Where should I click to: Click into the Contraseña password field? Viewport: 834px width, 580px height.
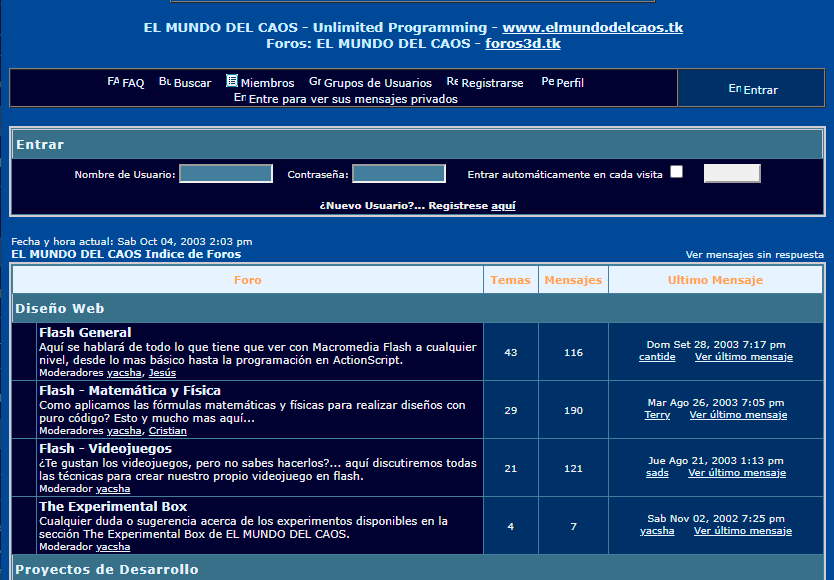pyautogui.click(x=399, y=174)
